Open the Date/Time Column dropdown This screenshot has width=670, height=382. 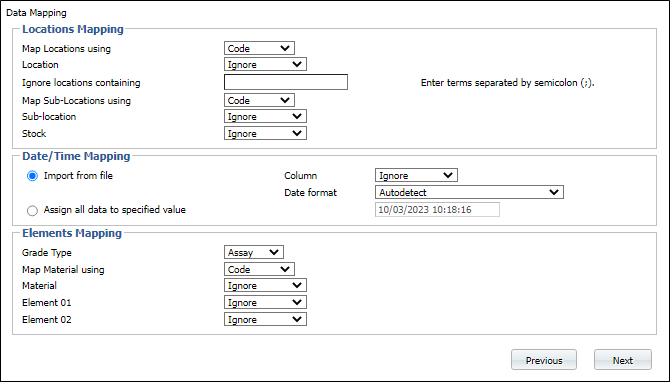[x=416, y=175]
